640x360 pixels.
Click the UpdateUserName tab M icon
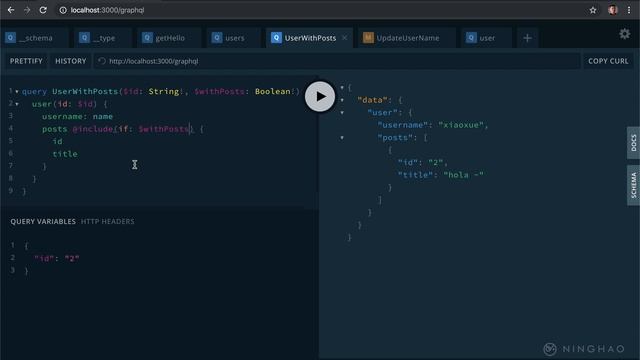point(368,38)
